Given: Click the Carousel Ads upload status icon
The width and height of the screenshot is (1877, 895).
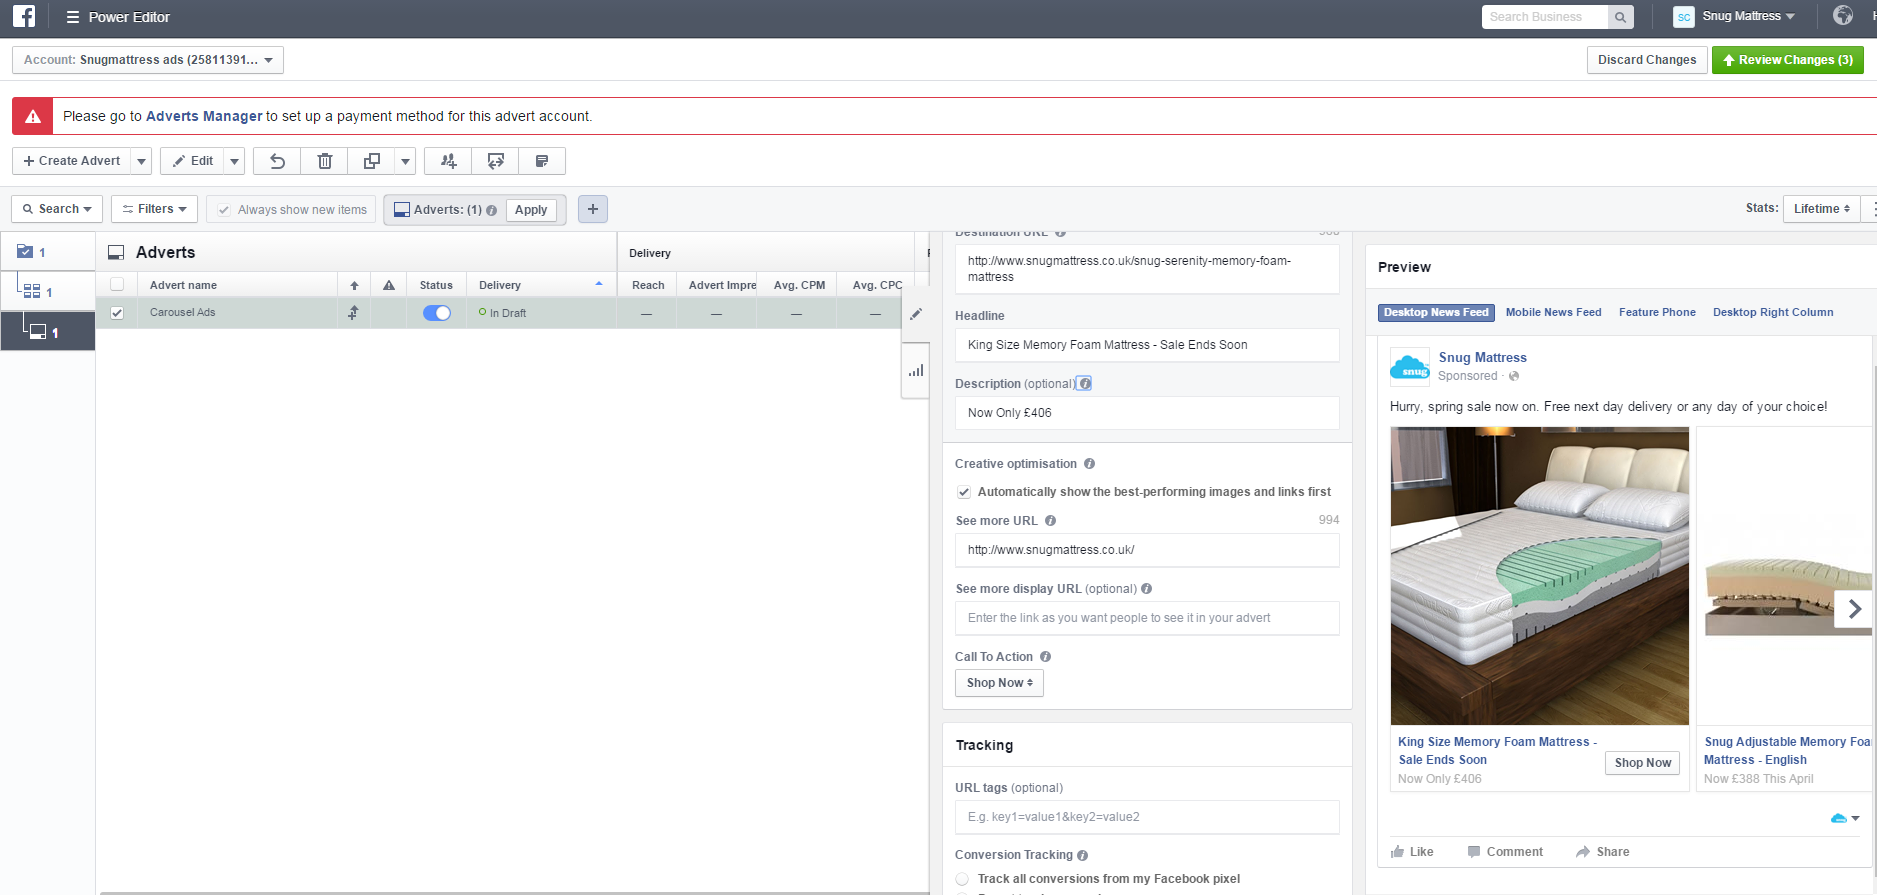Looking at the screenshot, I should [353, 313].
